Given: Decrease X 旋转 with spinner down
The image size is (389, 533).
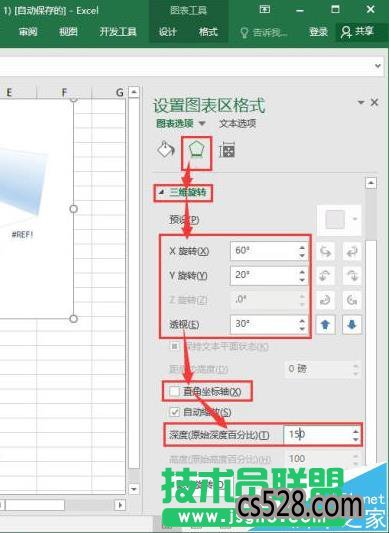Looking at the screenshot, I should 302,256.
